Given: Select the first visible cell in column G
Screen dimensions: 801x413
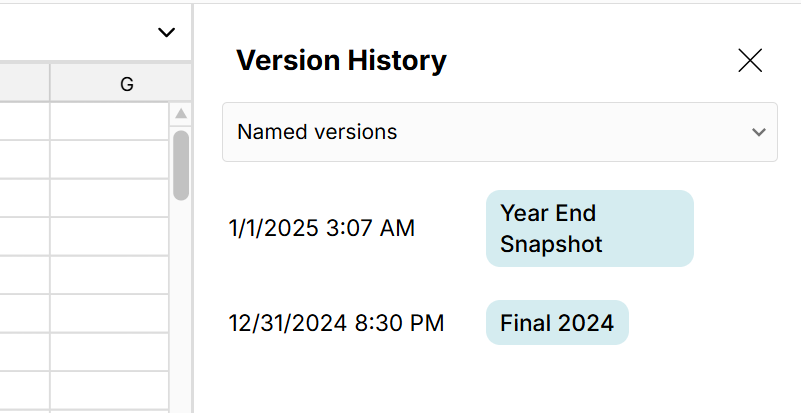Looking at the screenshot, I should pyautogui.click(x=109, y=121).
